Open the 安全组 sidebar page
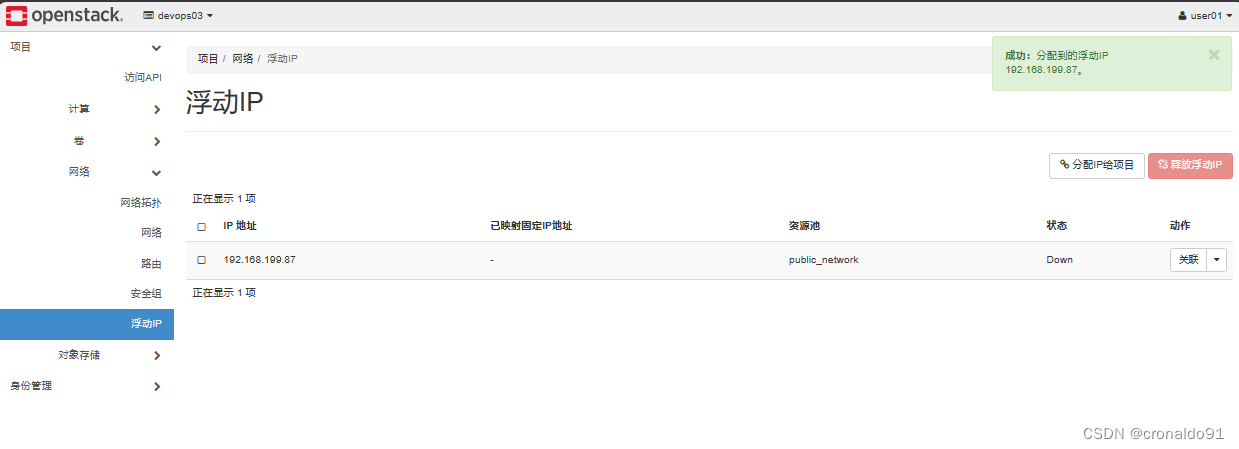Screen dimensions: 1239x449 [146, 293]
